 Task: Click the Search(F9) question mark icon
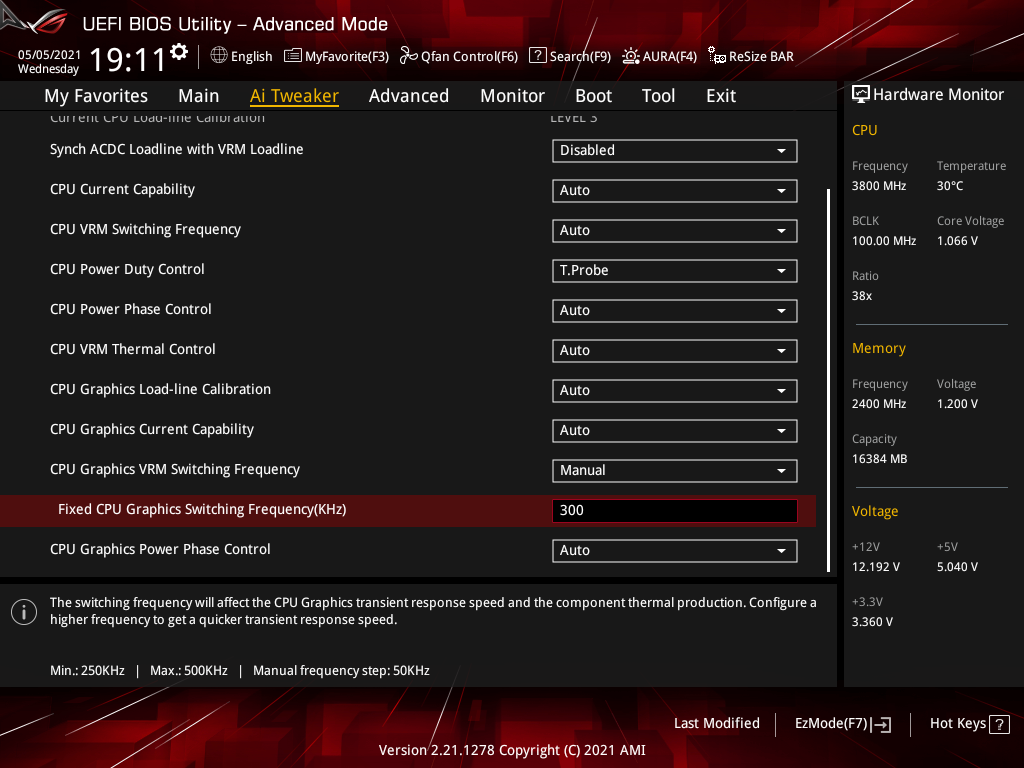coord(537,56)
